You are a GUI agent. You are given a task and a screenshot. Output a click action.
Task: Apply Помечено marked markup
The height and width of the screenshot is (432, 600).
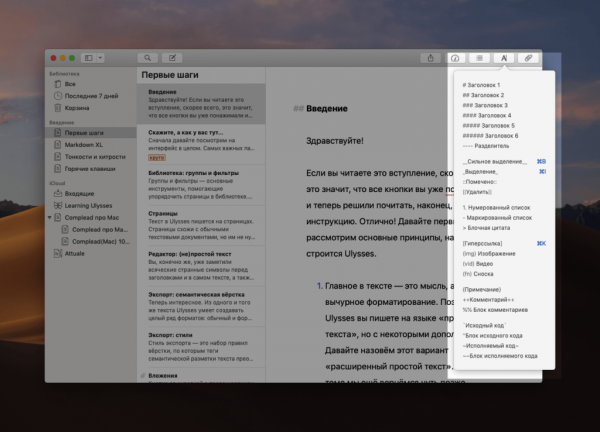[479, 182]
